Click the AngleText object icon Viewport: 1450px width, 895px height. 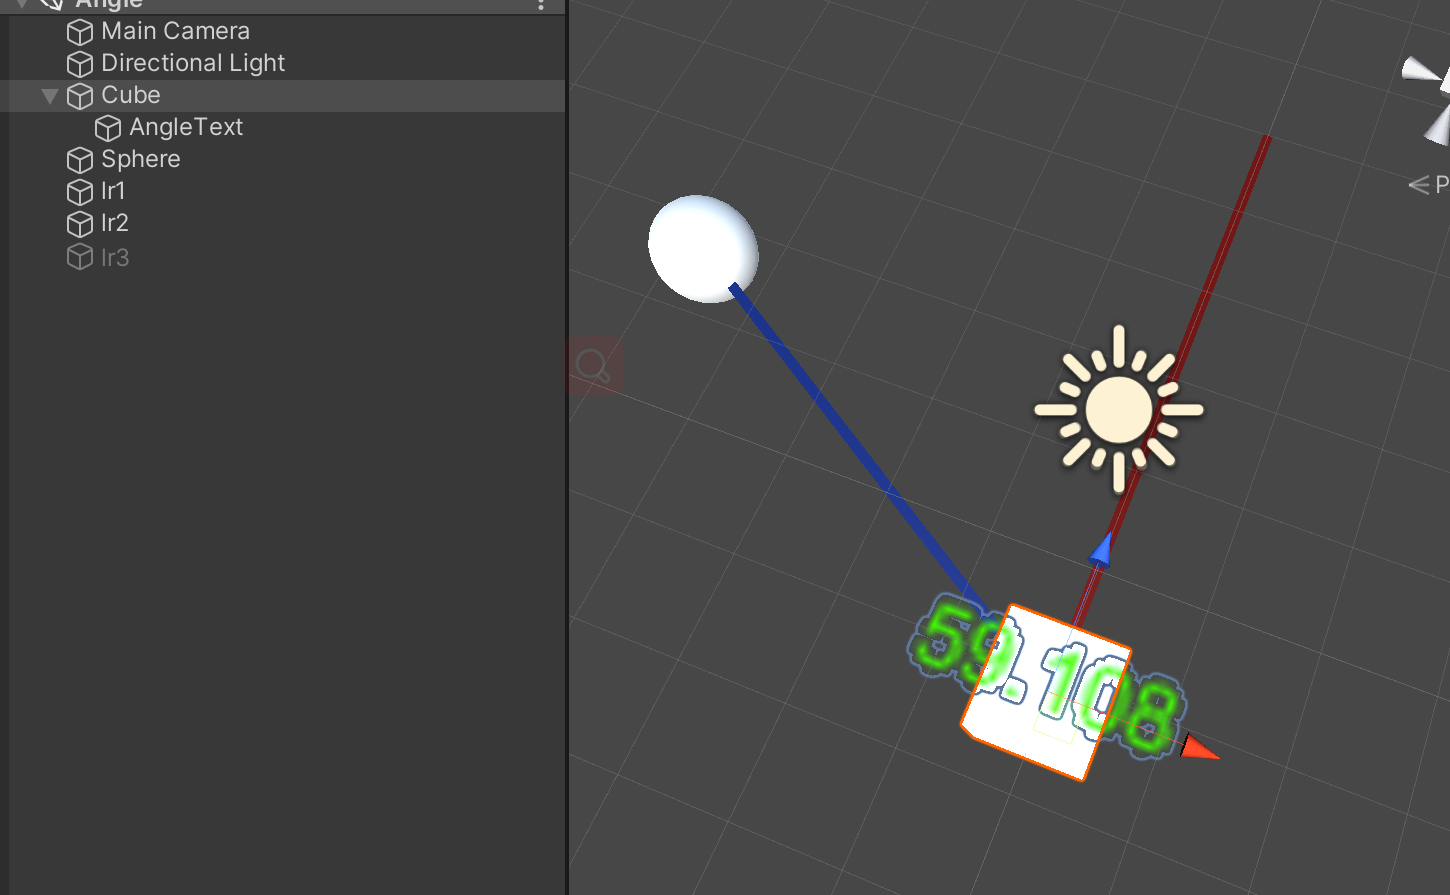(108, 128)
